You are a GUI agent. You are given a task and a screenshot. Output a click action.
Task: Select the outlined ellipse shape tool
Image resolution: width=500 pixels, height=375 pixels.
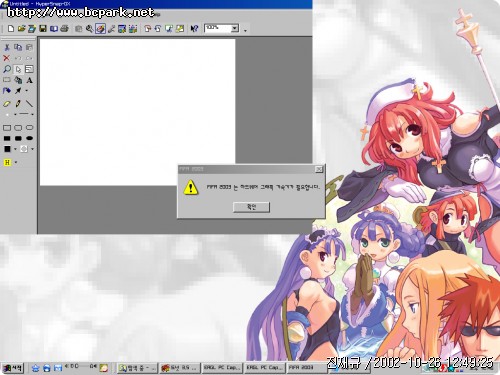tap(29, 128)
